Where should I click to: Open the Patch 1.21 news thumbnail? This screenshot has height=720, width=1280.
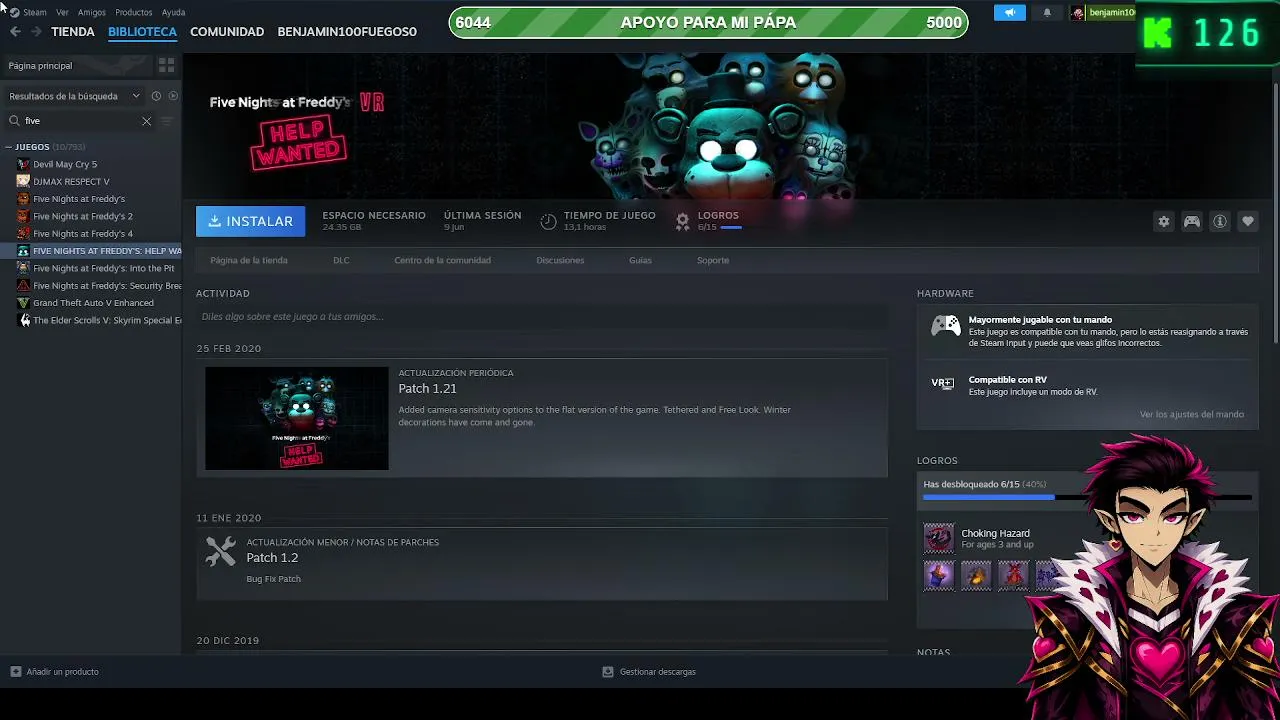coord(297,418)
